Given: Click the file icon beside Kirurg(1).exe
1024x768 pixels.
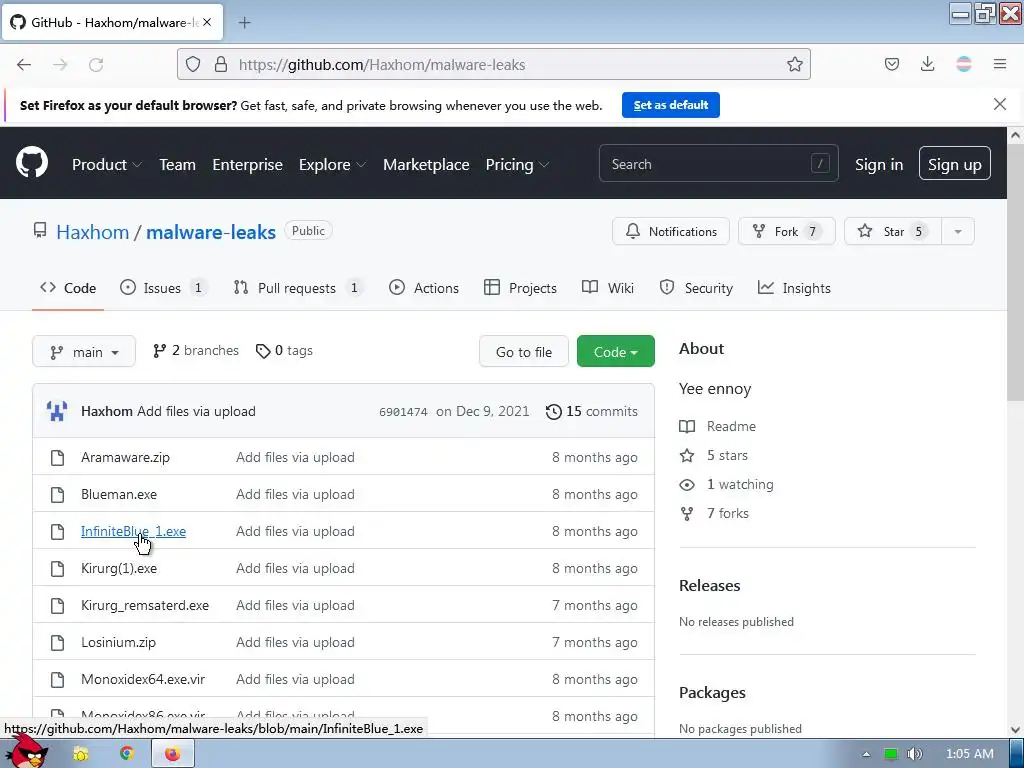Looking at the screenshot, I should 57,569.
